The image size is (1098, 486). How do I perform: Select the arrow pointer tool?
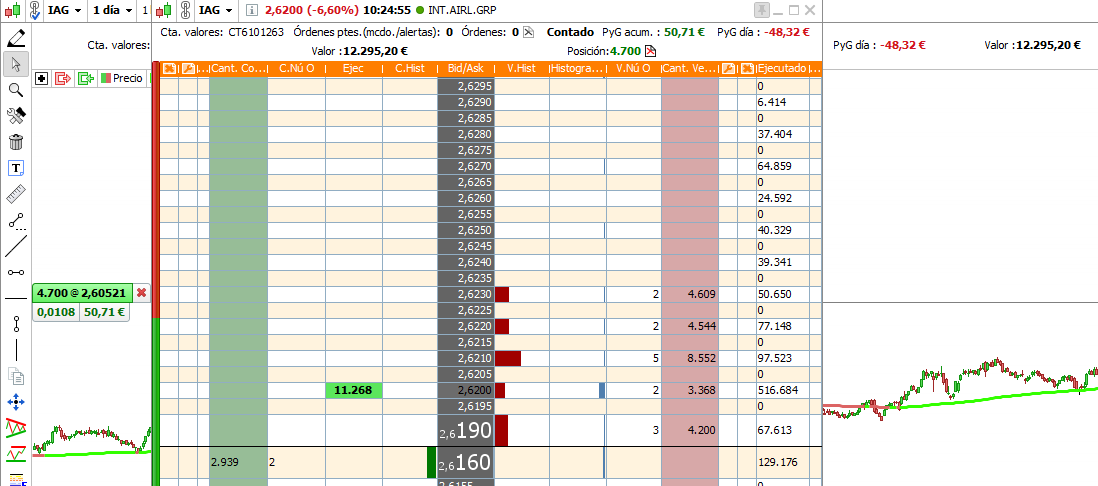(x=16, y=64)
